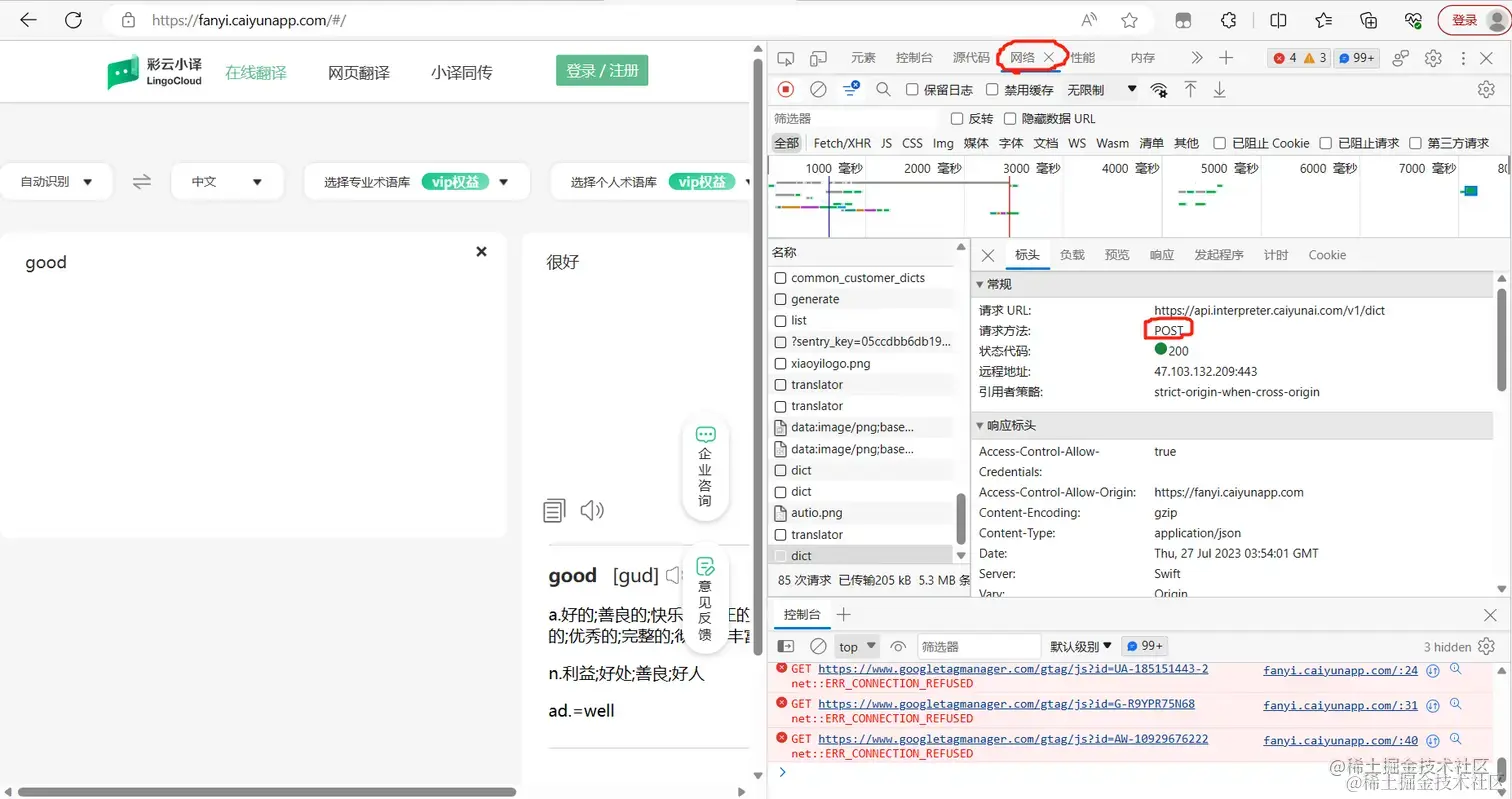
Task: Tick 隐藏数据 URL checkbox
Action: (x=1012, y=118)
